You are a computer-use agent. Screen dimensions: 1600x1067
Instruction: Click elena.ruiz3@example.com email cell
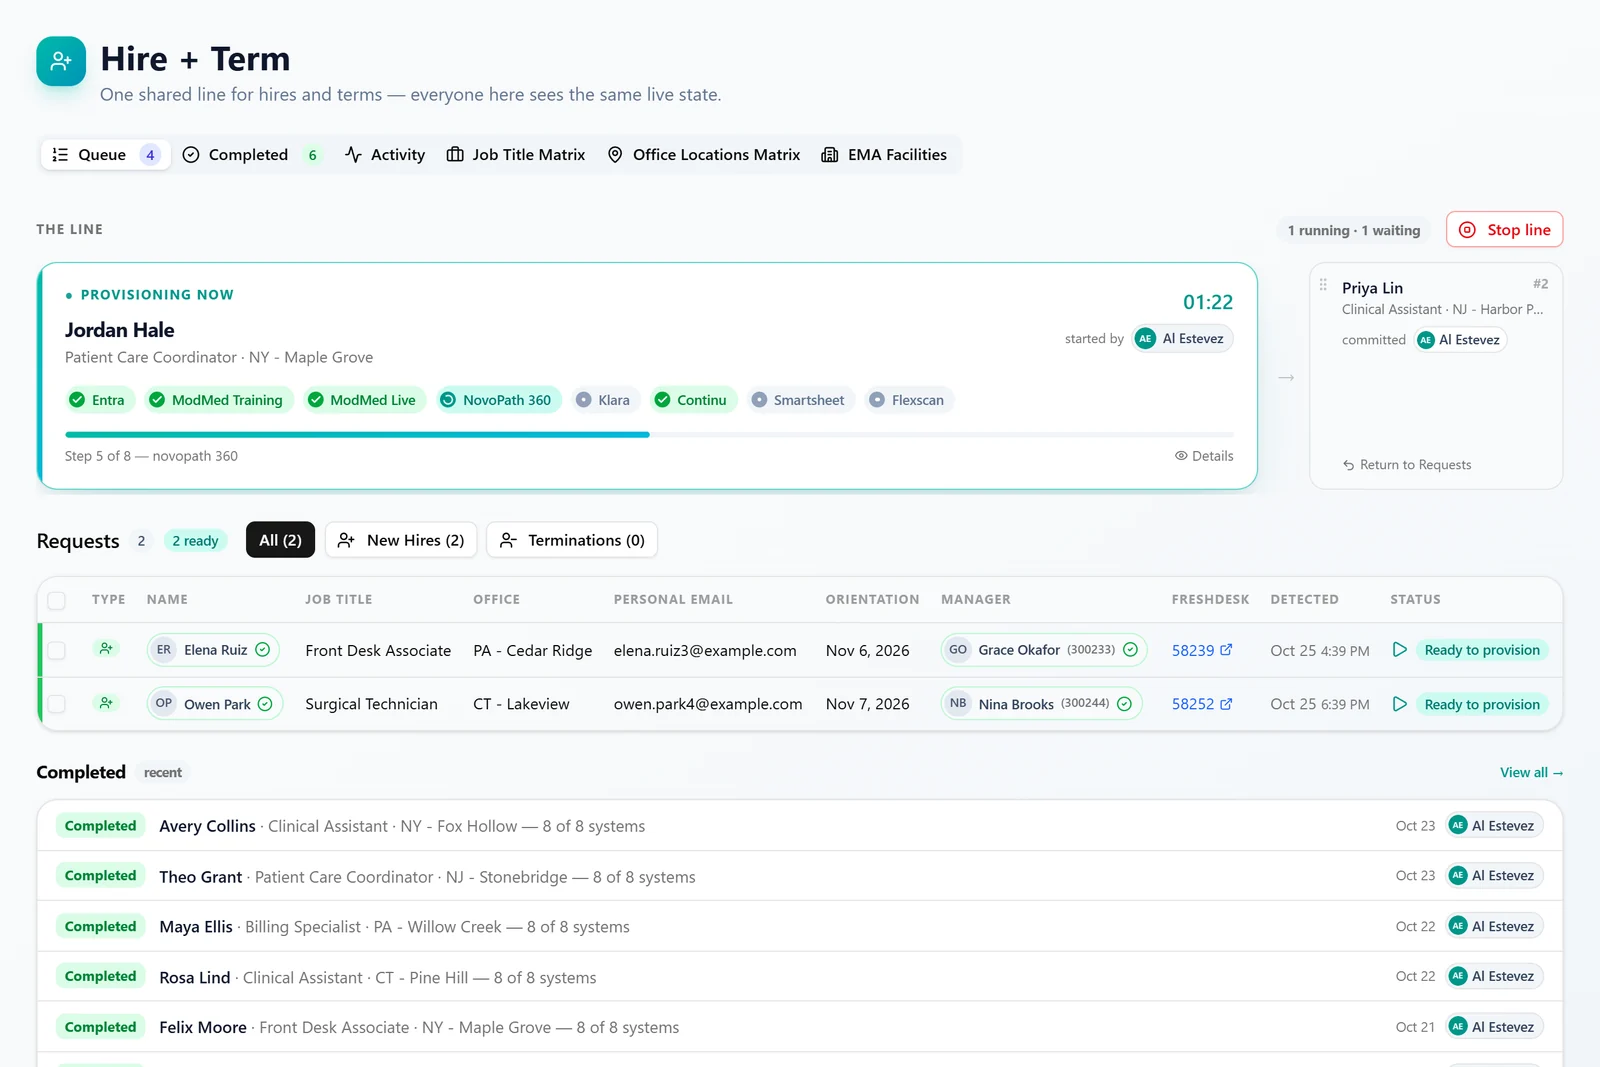(x=705, y=650)
